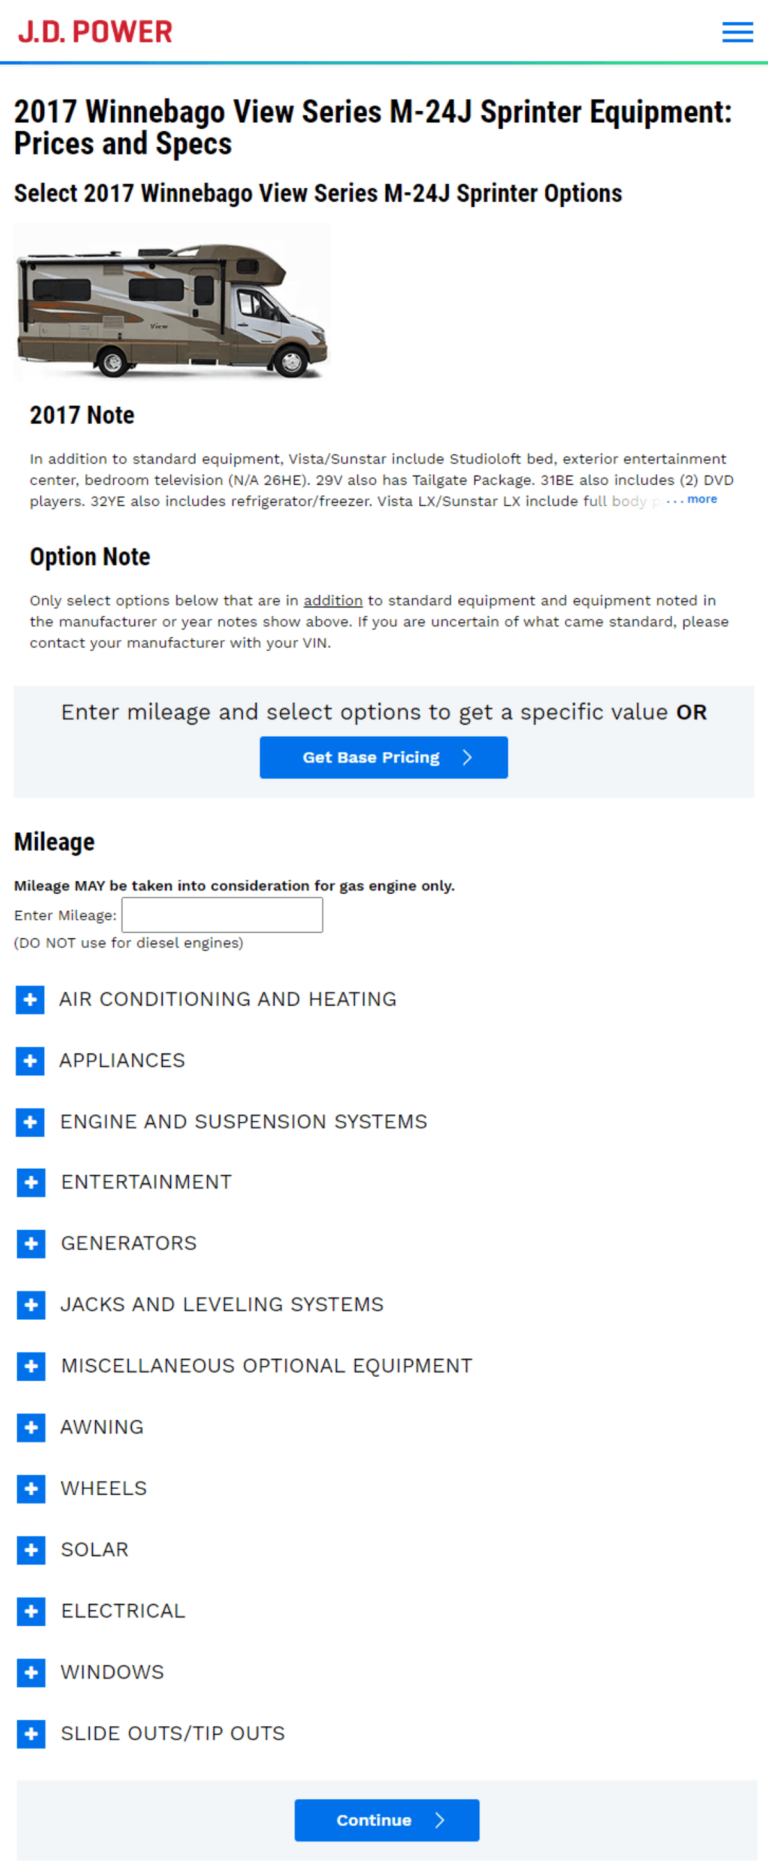Click the J.D. Power logo
Image resolution: width=768 pixels, height=1869 pixels.
coord(95,32)
